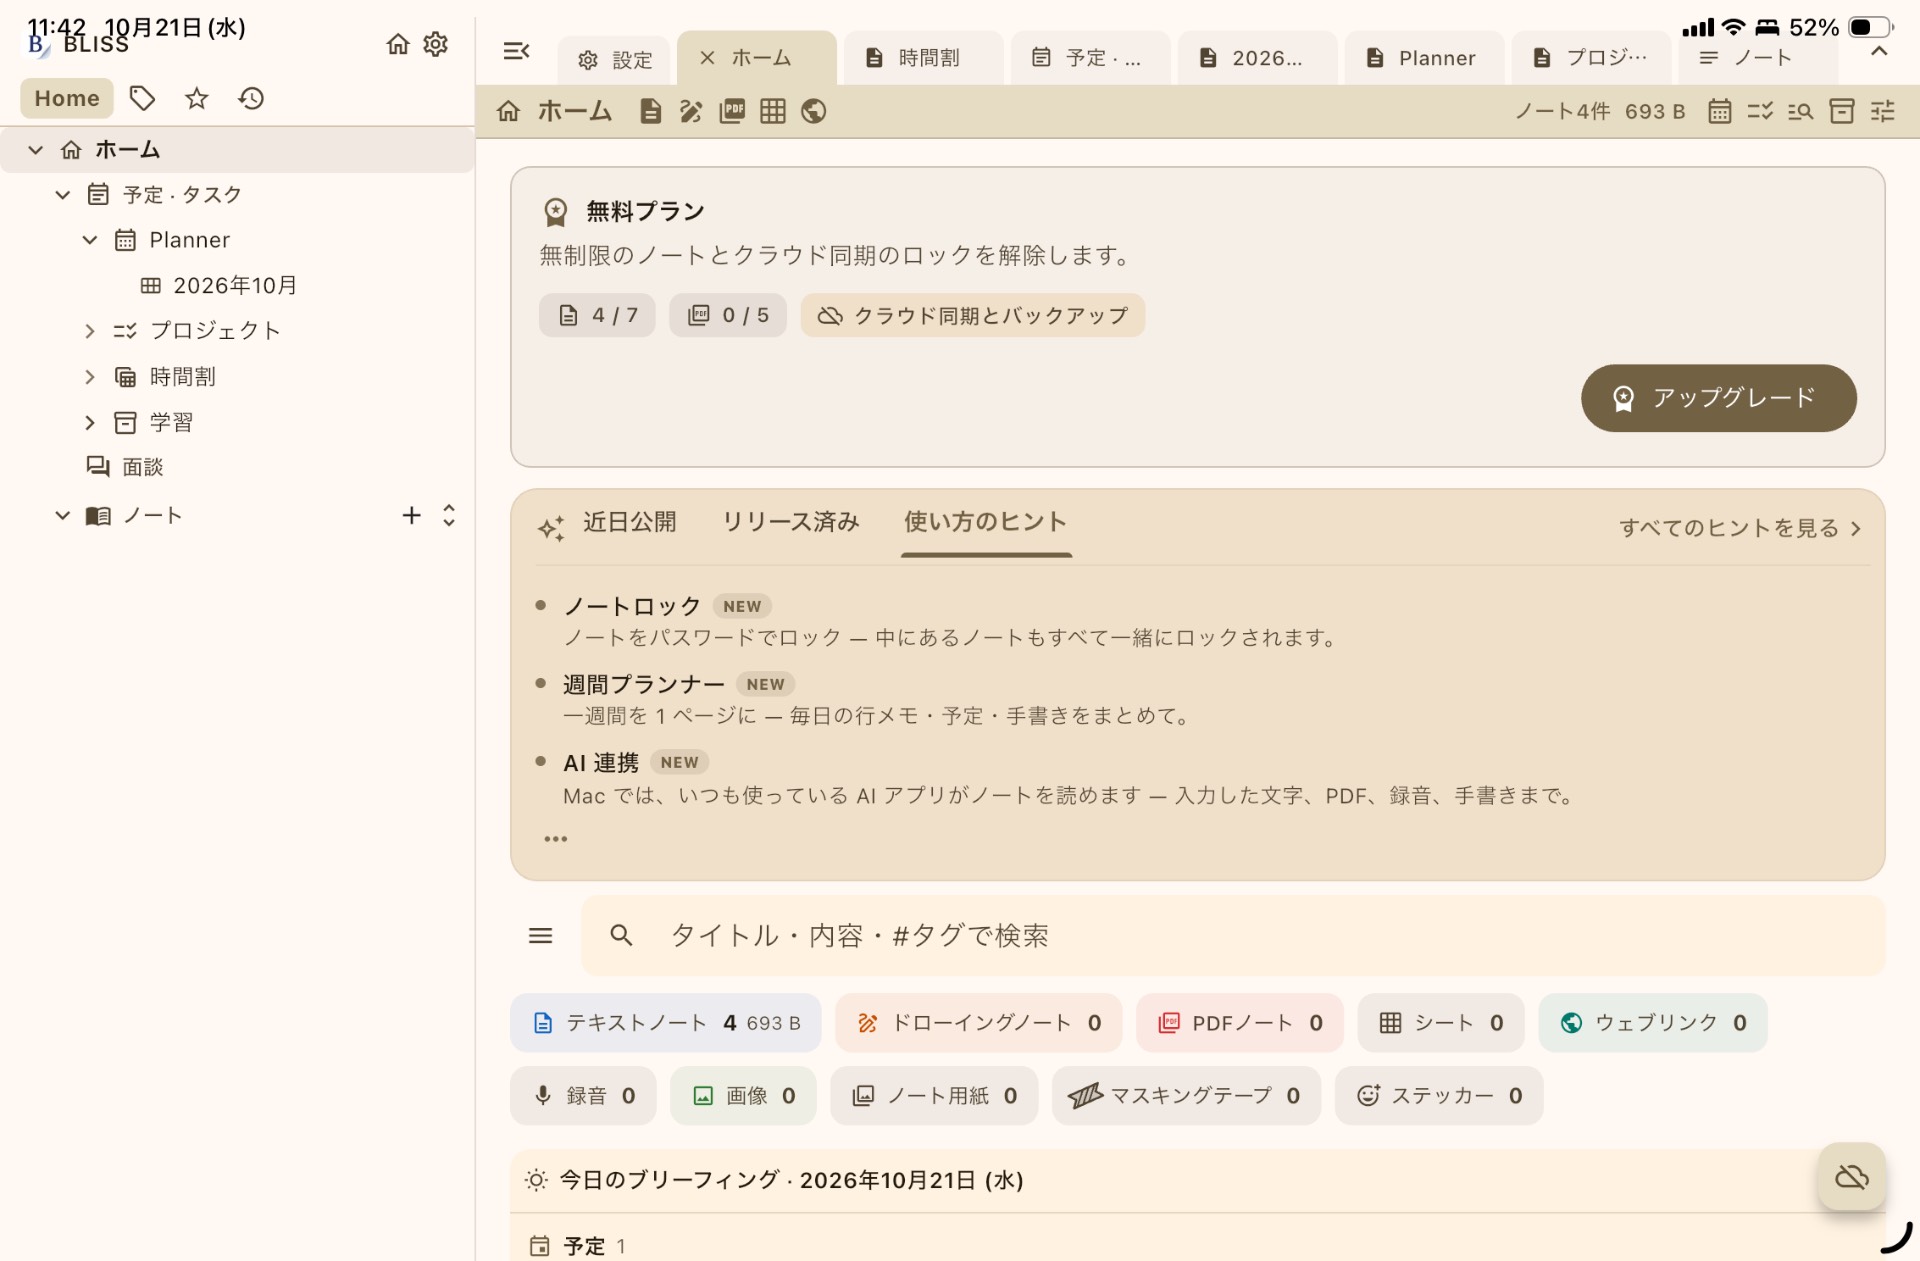Open すべてのヒントを見る link
Viewport: 1920px width, 1261px height.
coord(1740,528)
